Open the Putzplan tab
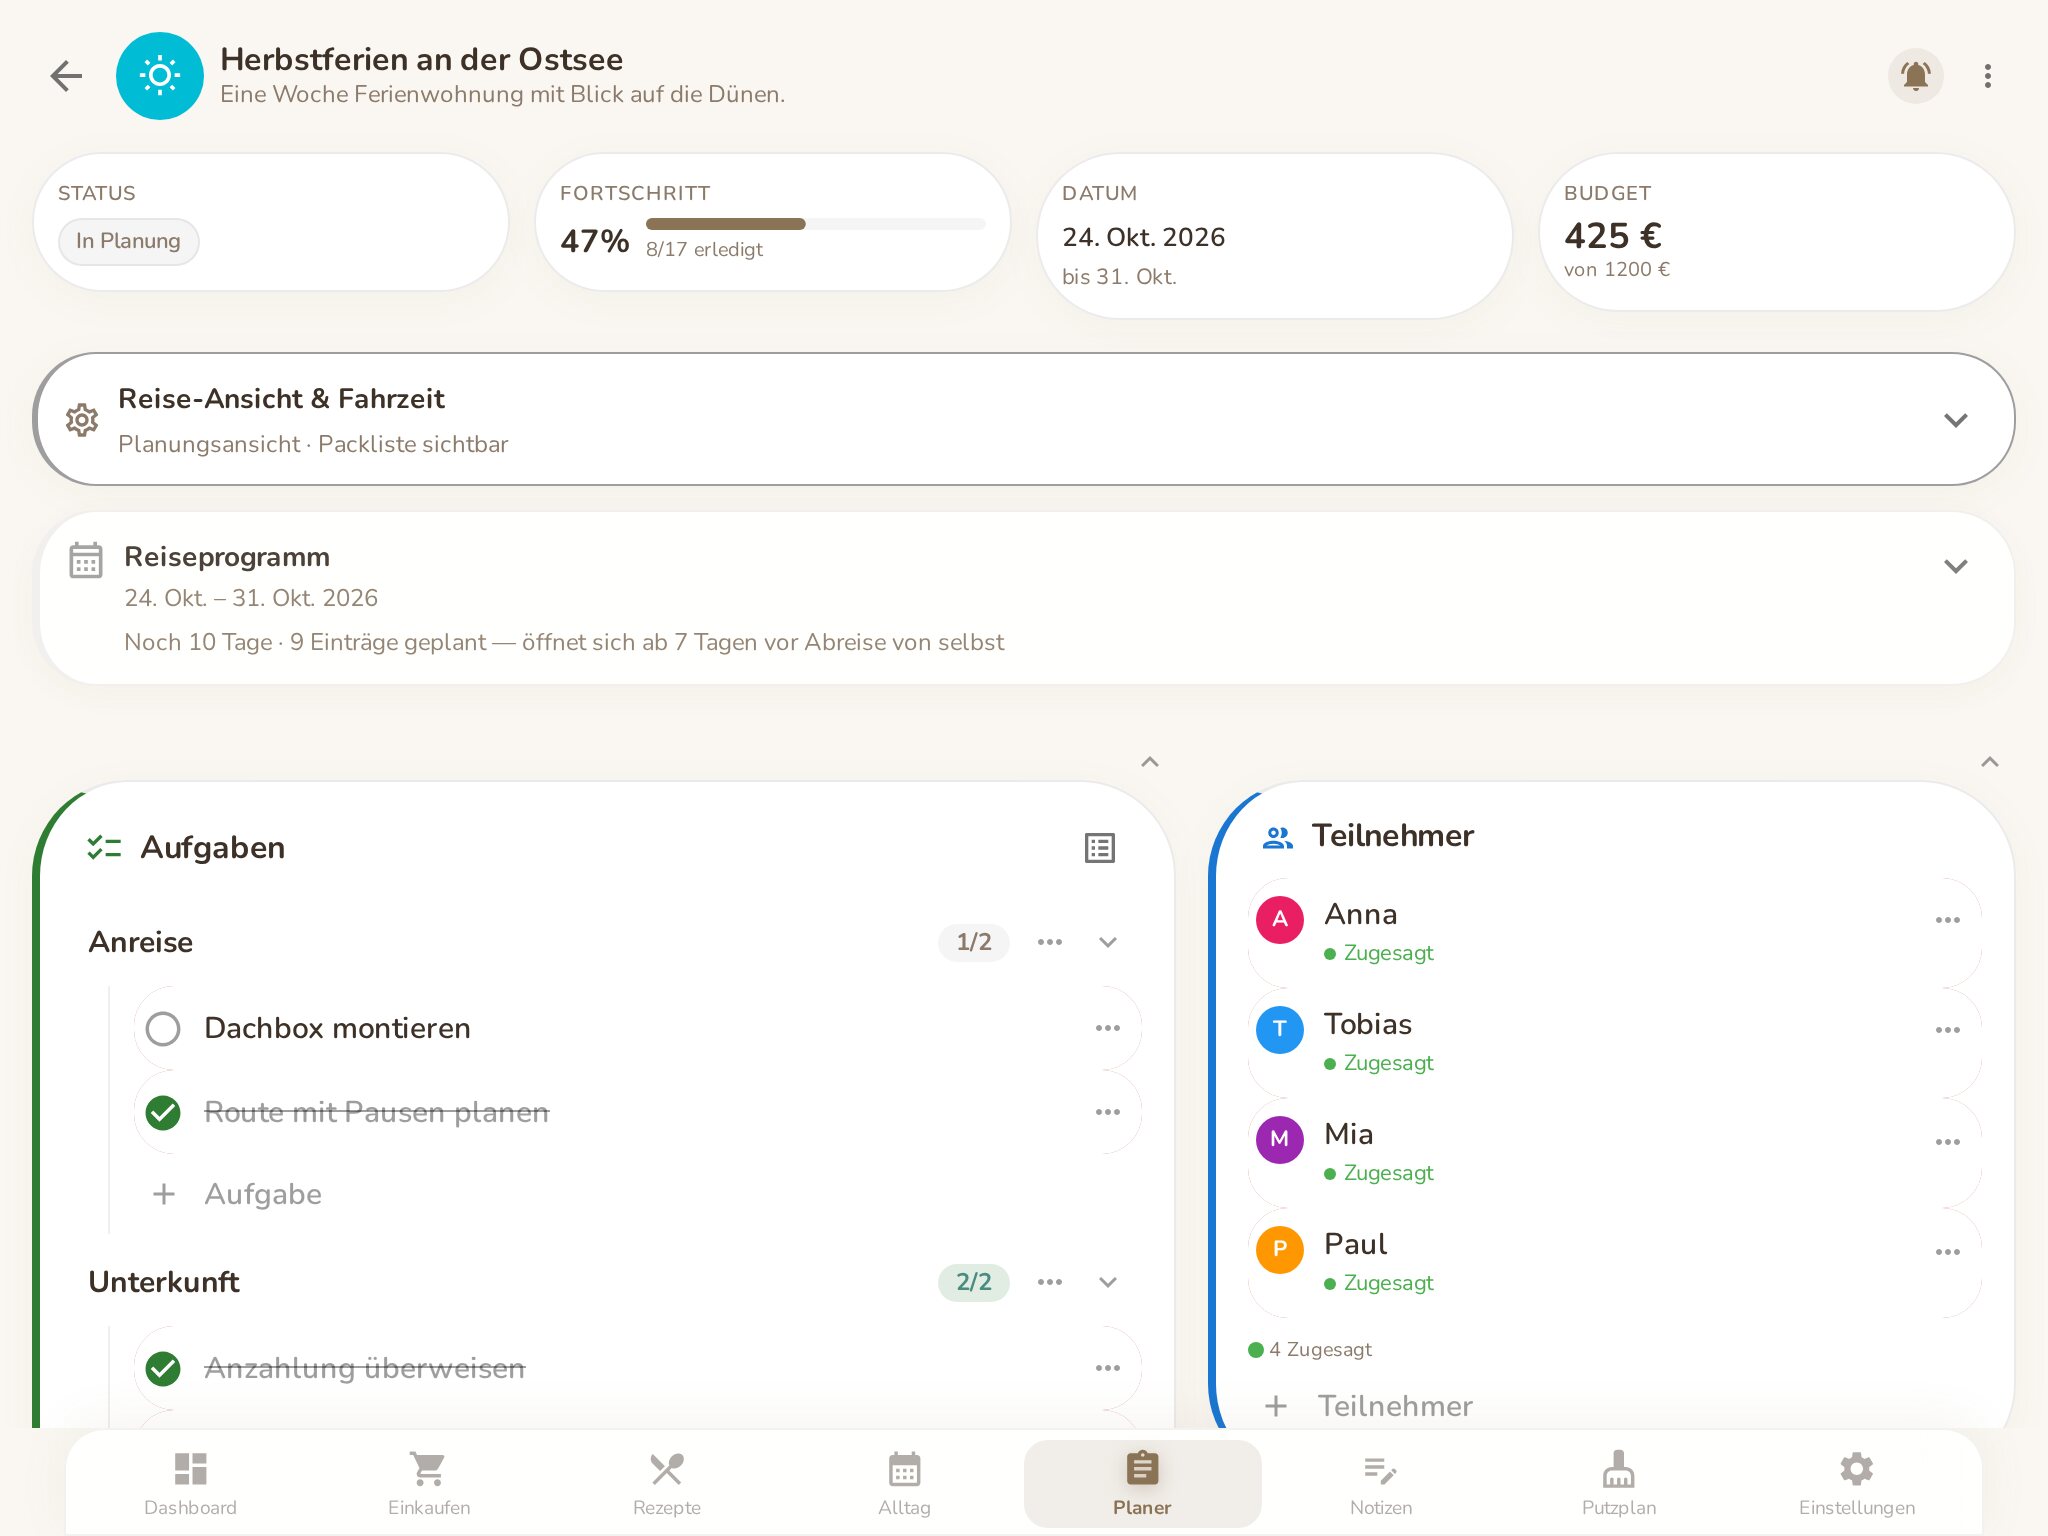 coord(1618,1484)
